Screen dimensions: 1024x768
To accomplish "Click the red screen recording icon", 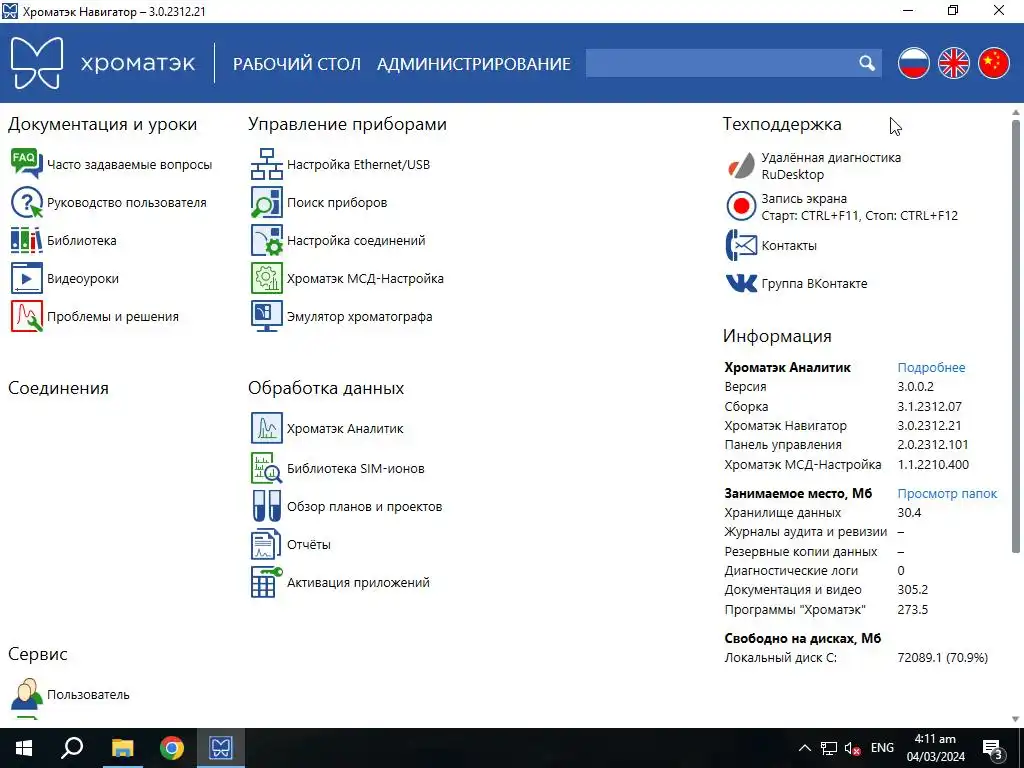I will click(x=741, y=206).
